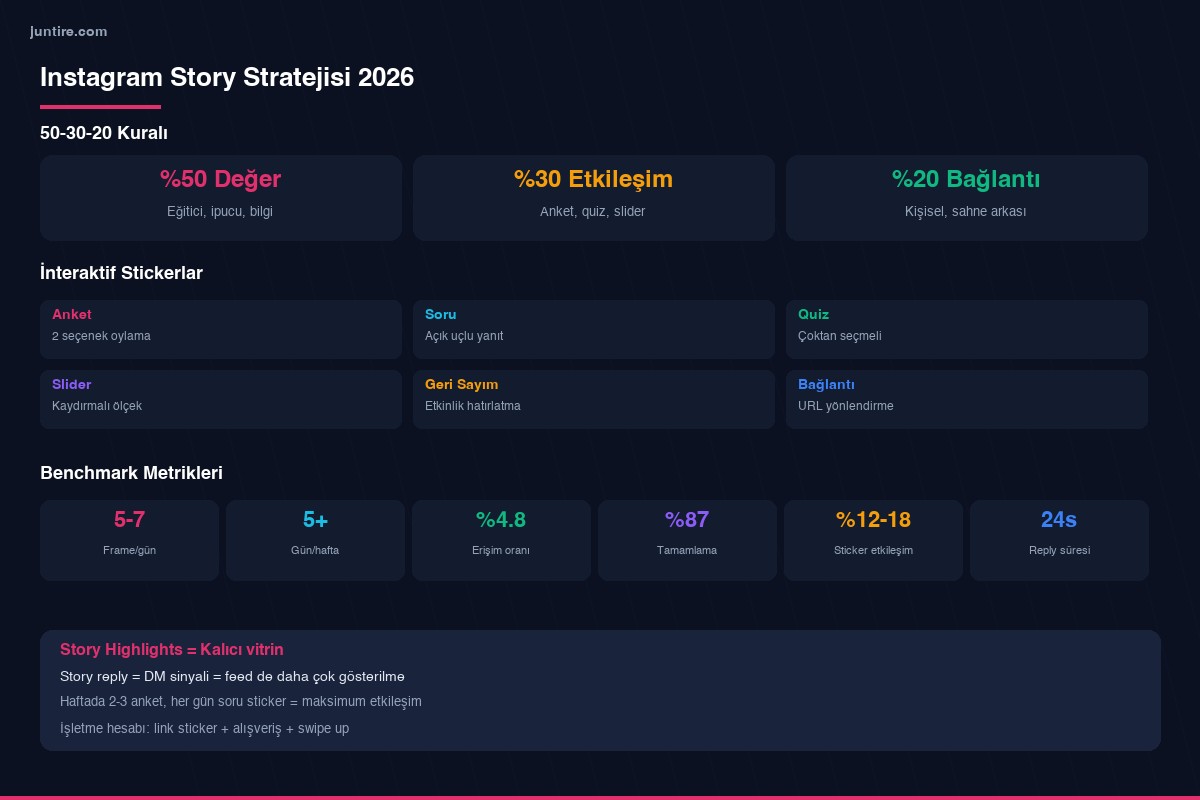Click the URL yönlendirme description

[846, 406]
